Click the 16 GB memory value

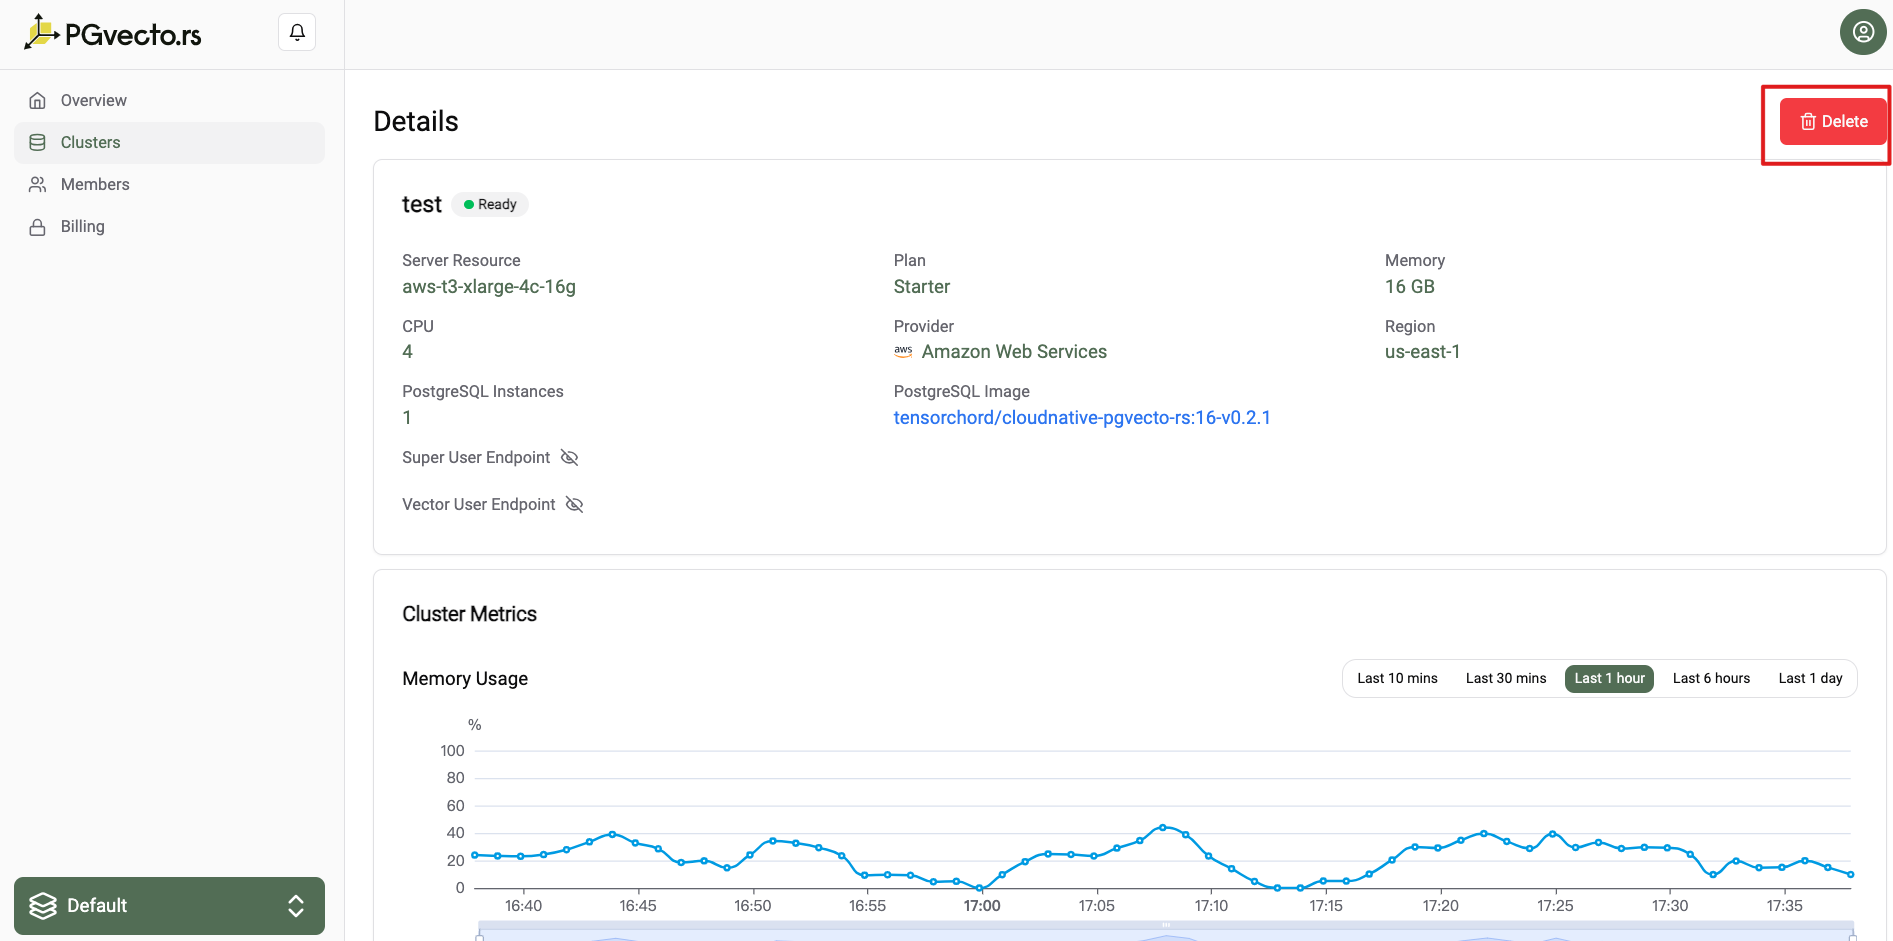[1410, 287]
